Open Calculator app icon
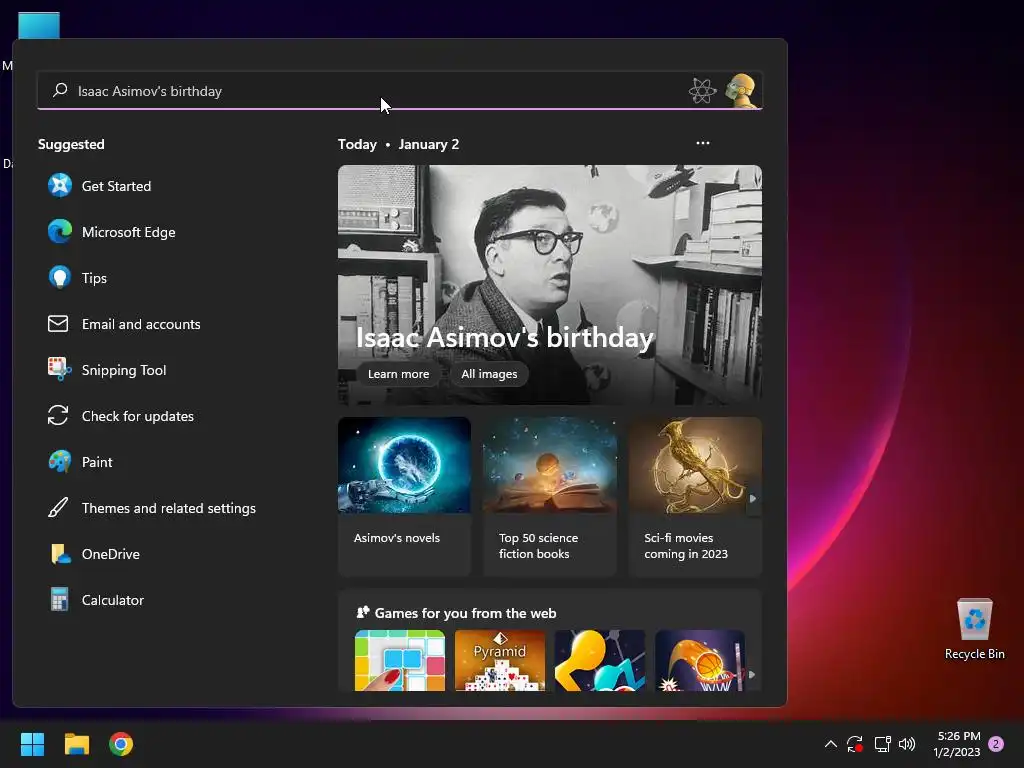The width and height of the screenshot is (1024, 768). click(x=59, y=600)
